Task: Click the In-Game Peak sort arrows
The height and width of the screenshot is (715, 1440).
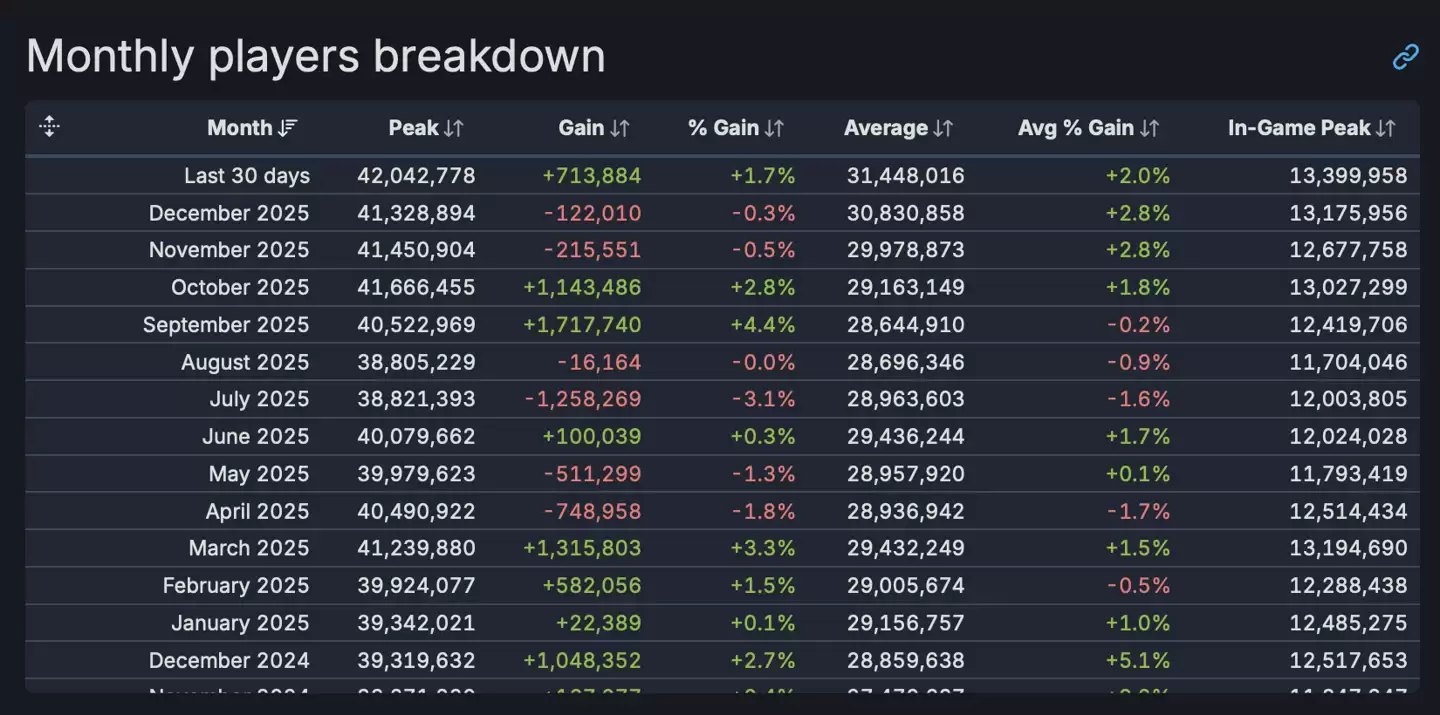Action: (1385, 128)
